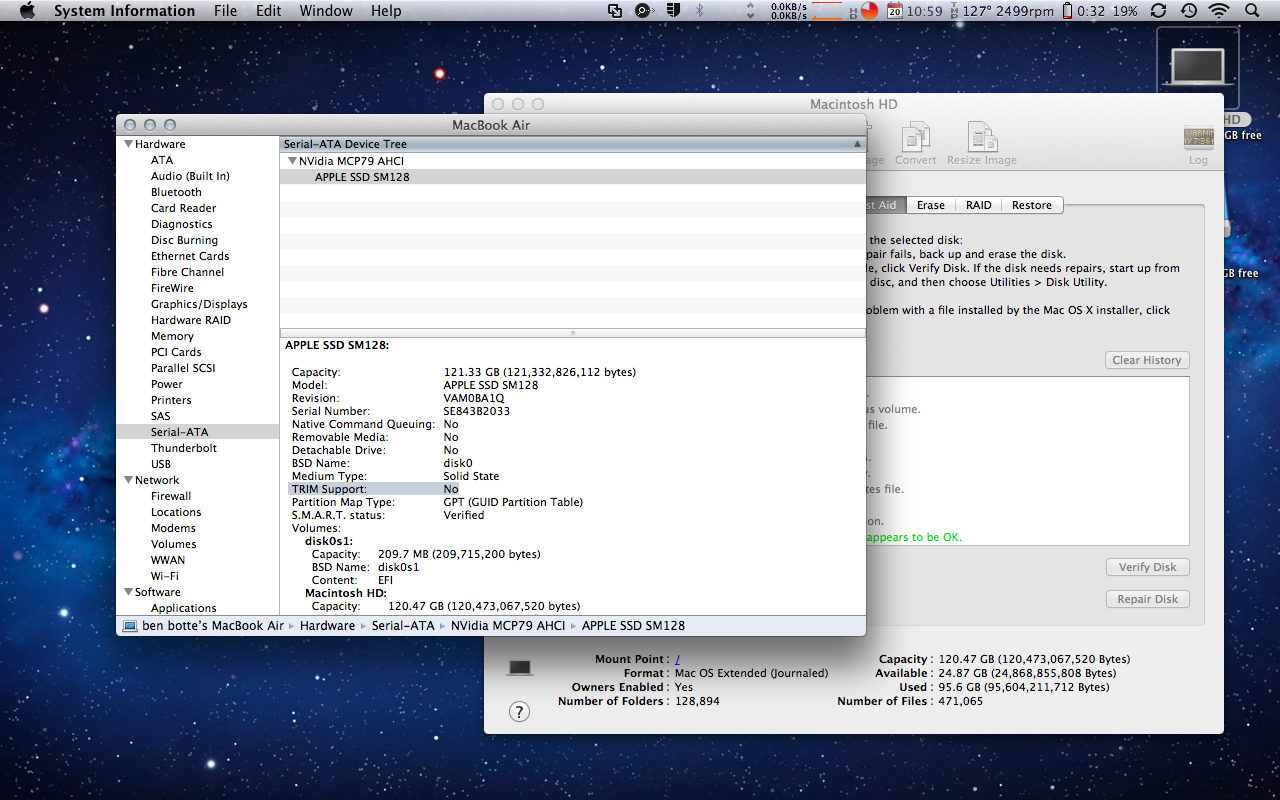Click the Serial-ATA Device Tree sort arrow
This screenshot has height=800, width=1280.
tap(857, 144)
